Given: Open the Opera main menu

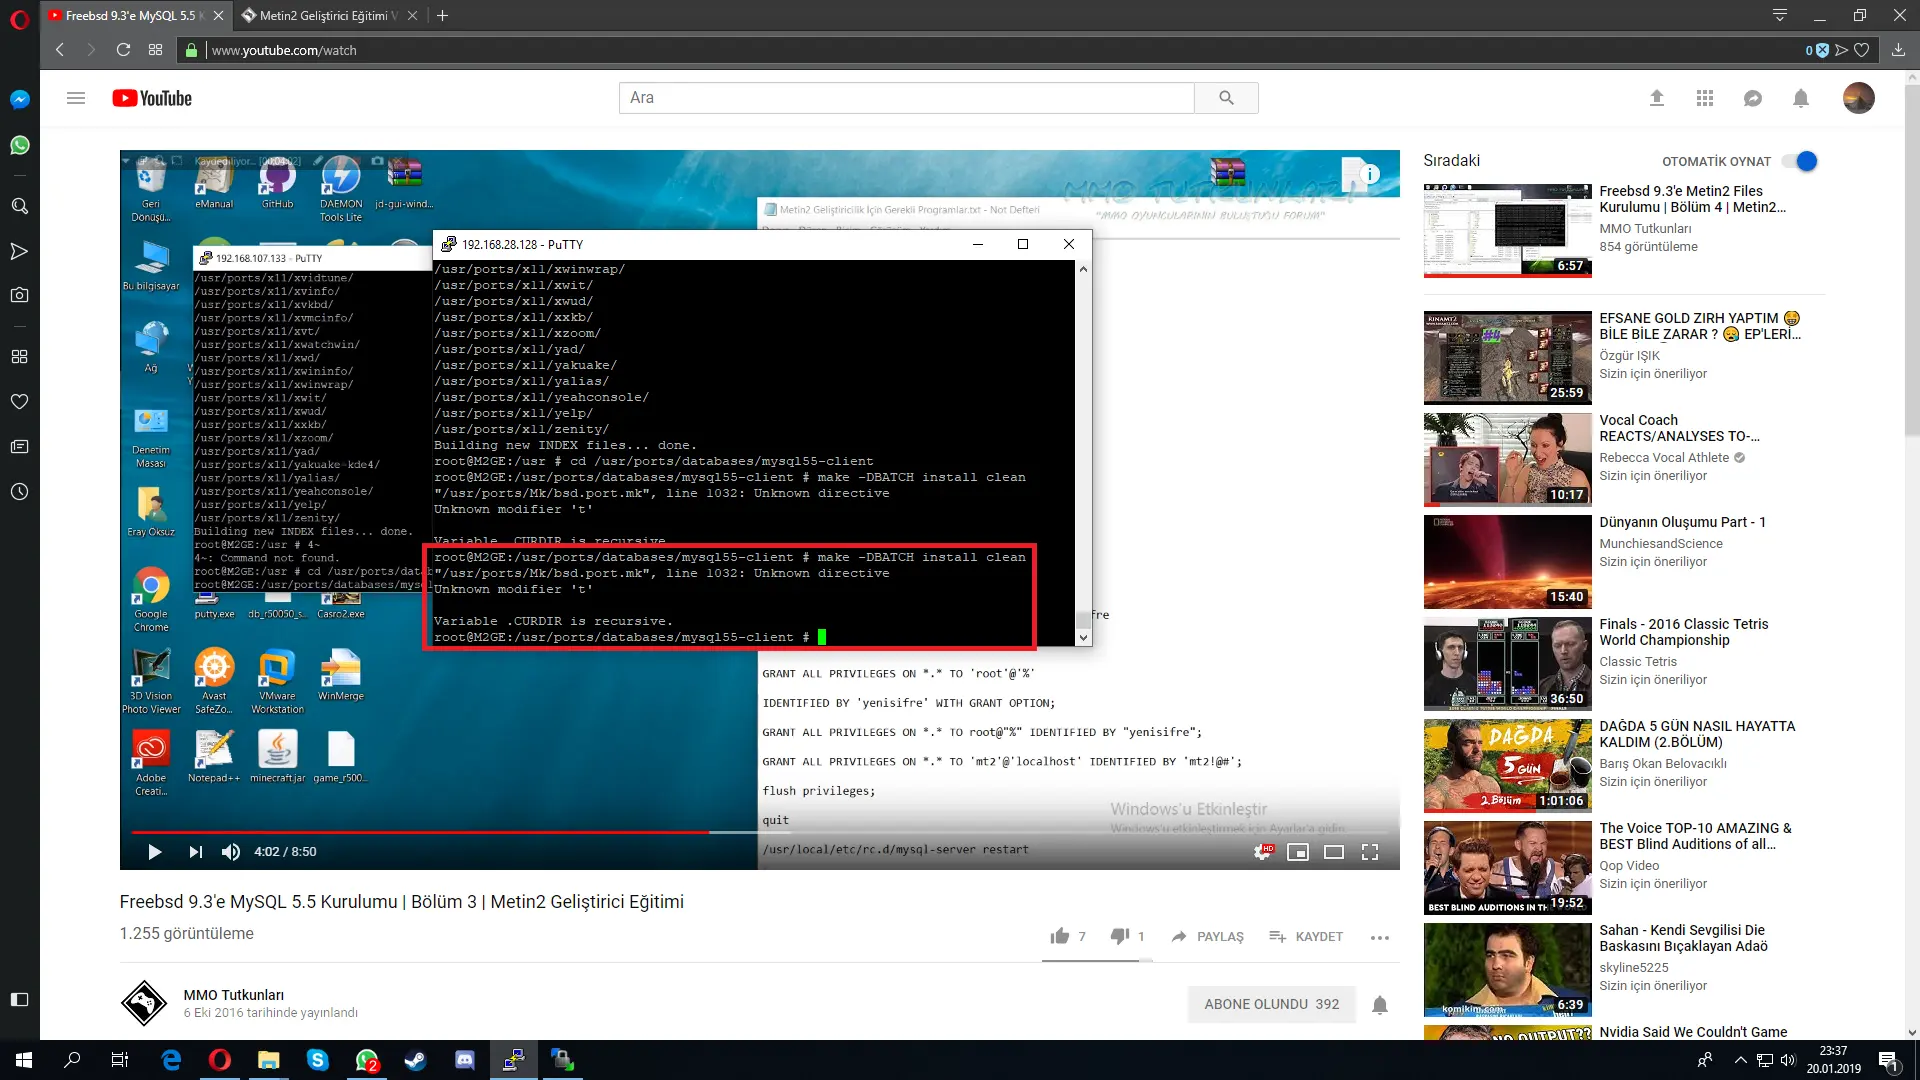Looking at the screenshot, I should pos(19,17).
